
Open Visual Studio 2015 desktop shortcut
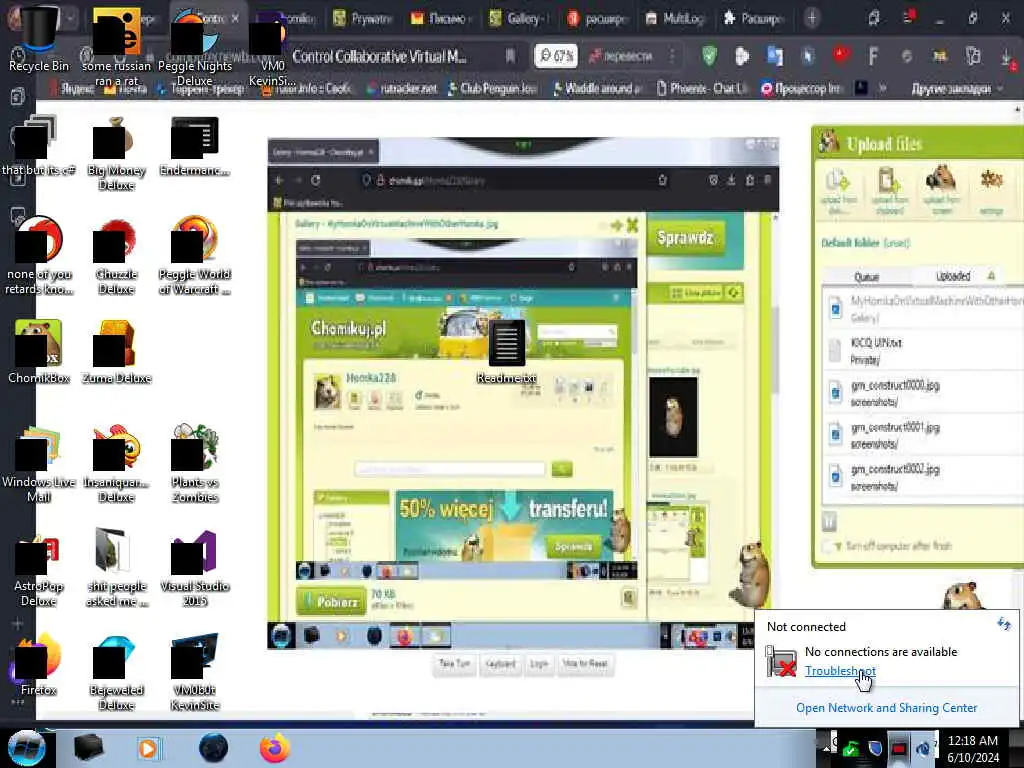pos(195,567)
